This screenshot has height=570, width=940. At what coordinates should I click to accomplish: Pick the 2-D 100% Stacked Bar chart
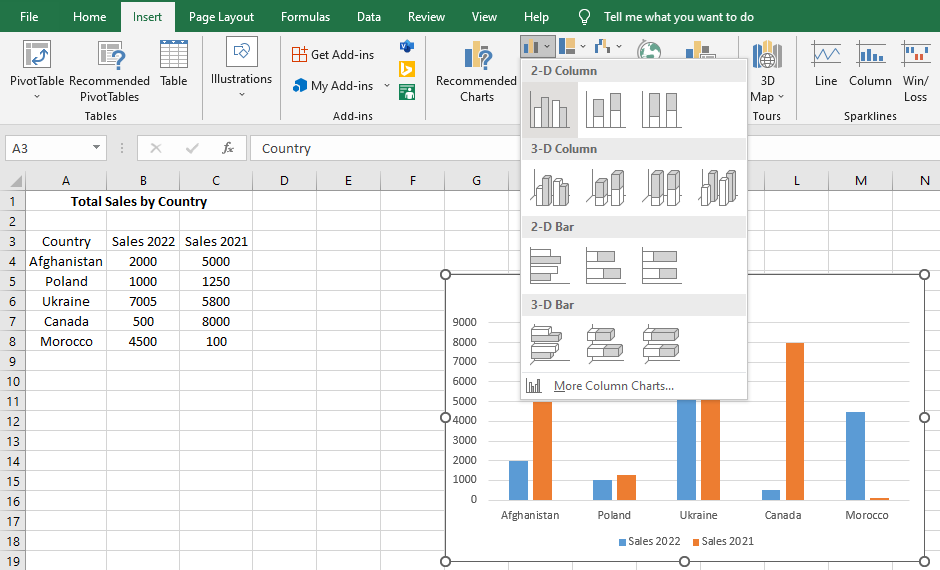[661, 266]
